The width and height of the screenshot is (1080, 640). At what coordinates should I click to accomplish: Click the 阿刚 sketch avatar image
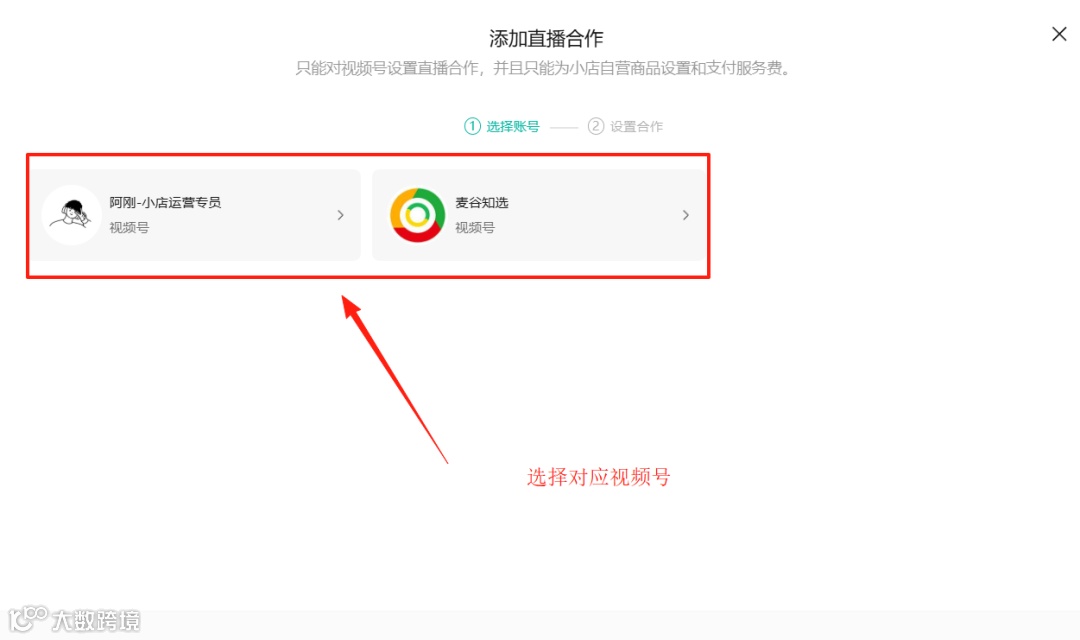pos(72,215)
